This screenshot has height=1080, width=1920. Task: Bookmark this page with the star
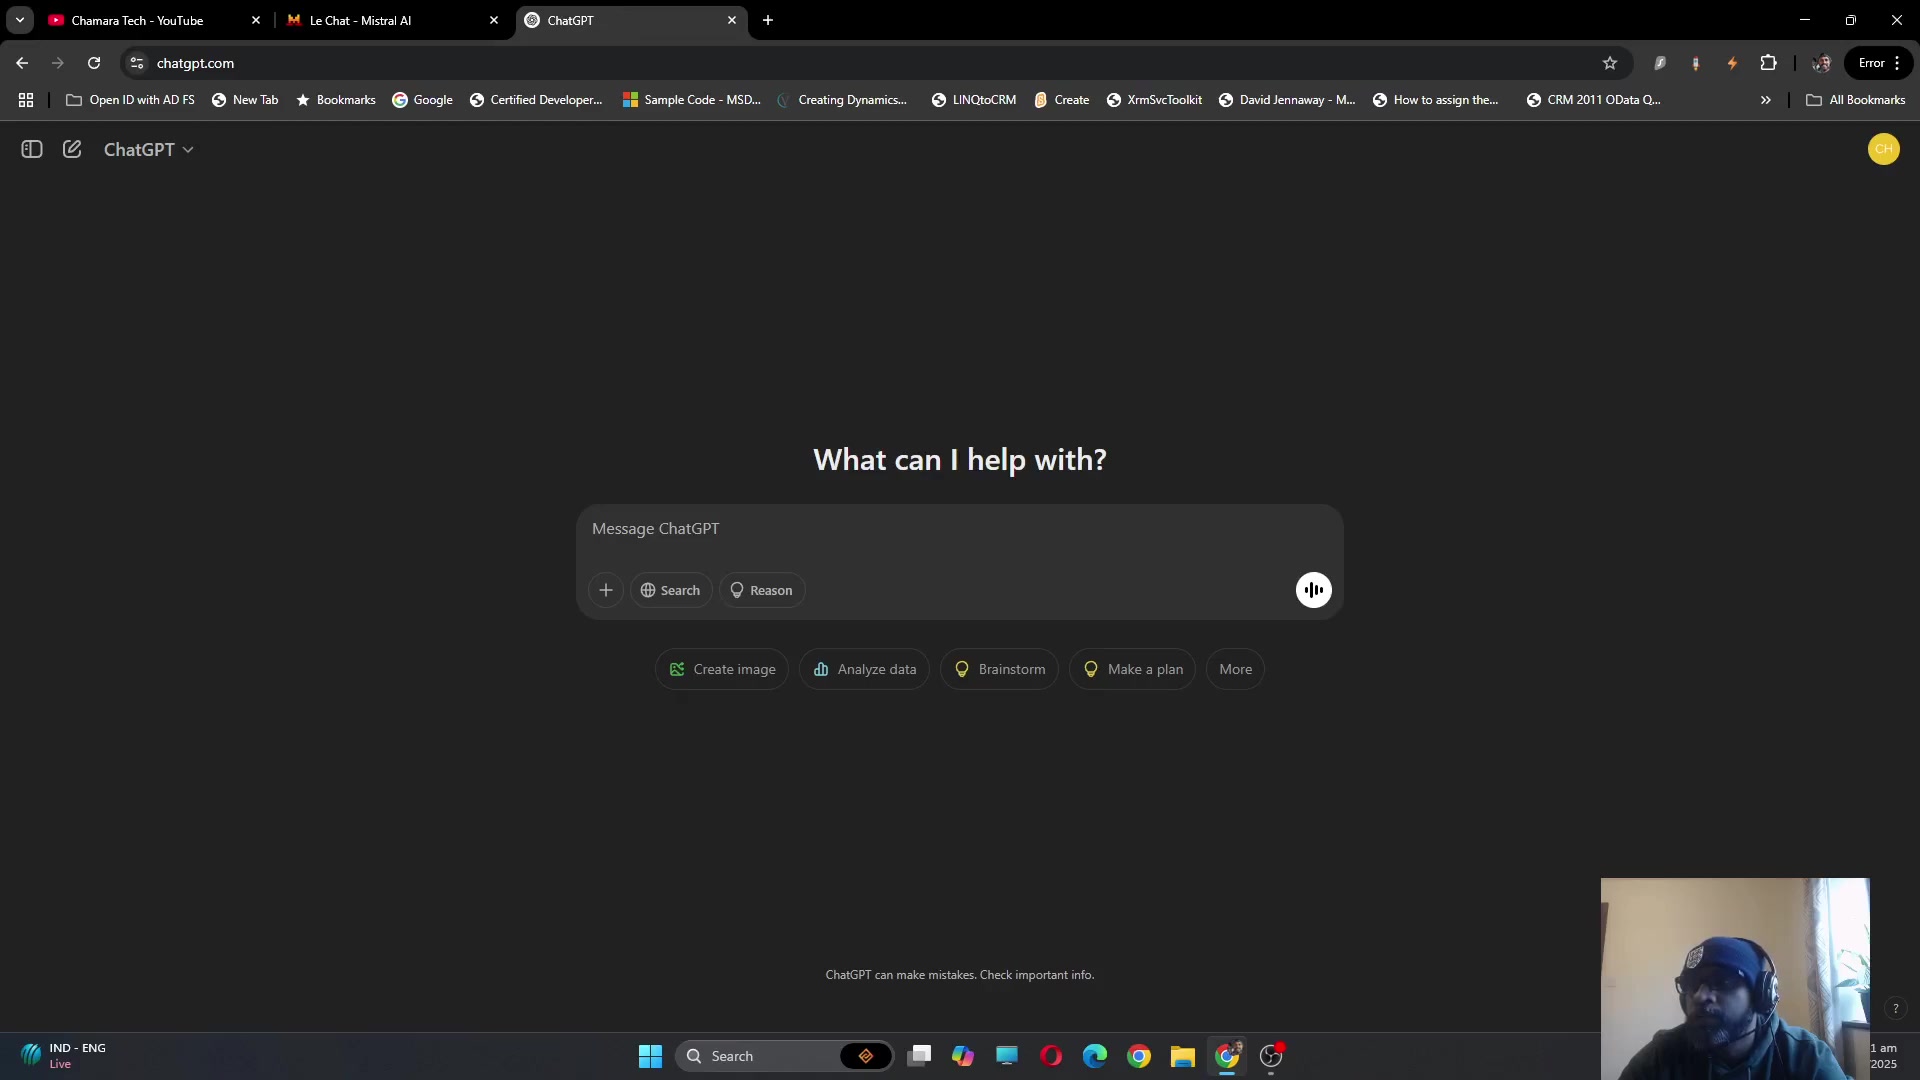1610,63
